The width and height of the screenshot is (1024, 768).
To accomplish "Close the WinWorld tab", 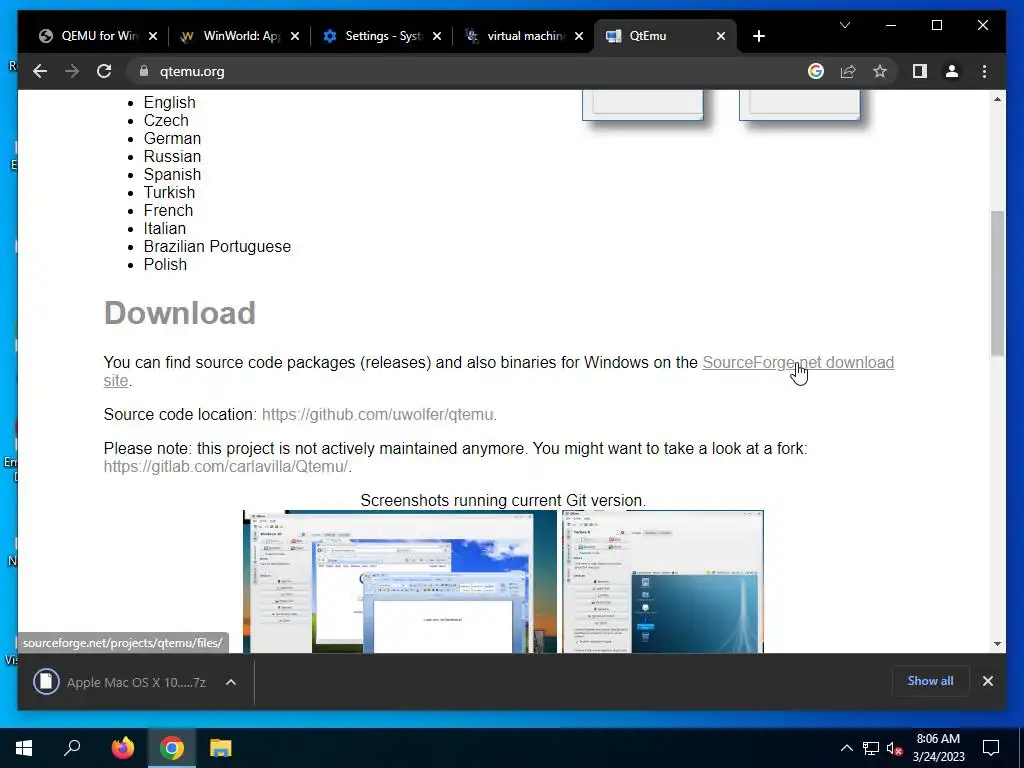I will click(x=295, y=36).
